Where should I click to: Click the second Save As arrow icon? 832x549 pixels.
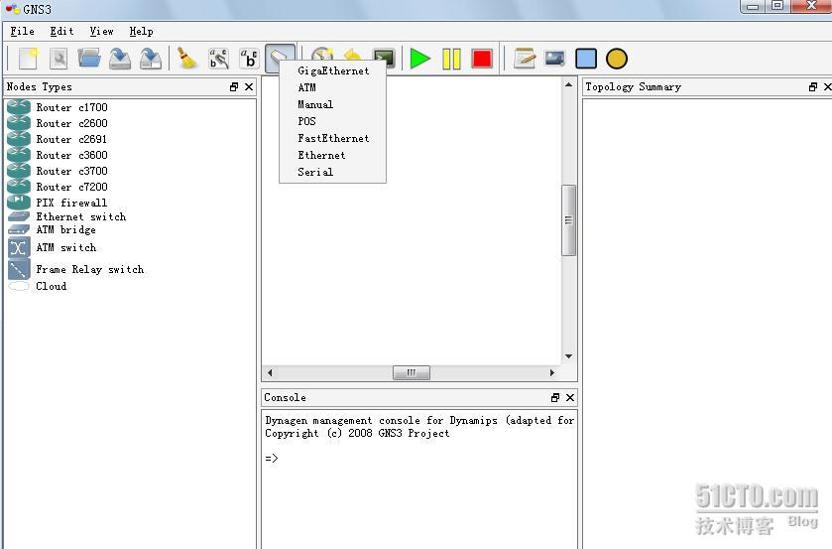151,58
